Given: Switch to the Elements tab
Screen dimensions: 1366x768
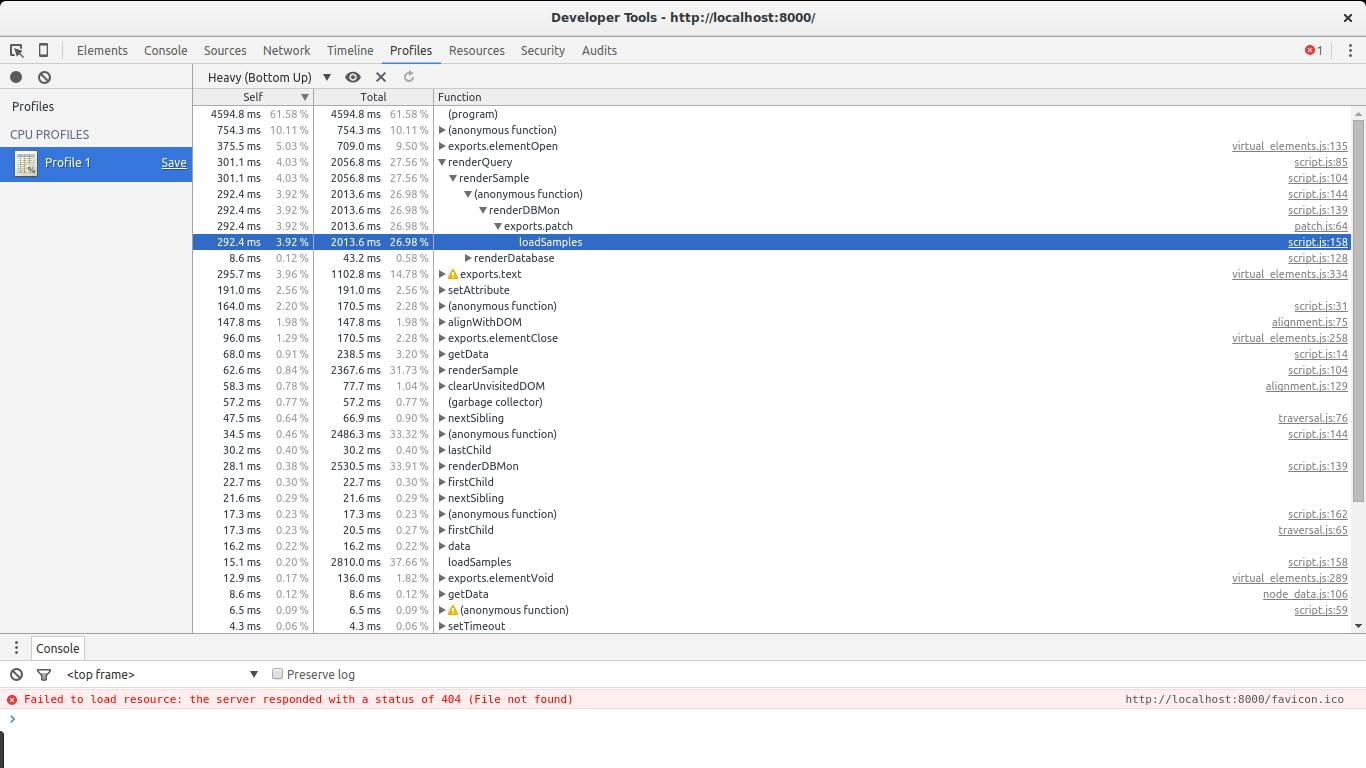Looking at the screenshot, I should [x=102, y=50].
